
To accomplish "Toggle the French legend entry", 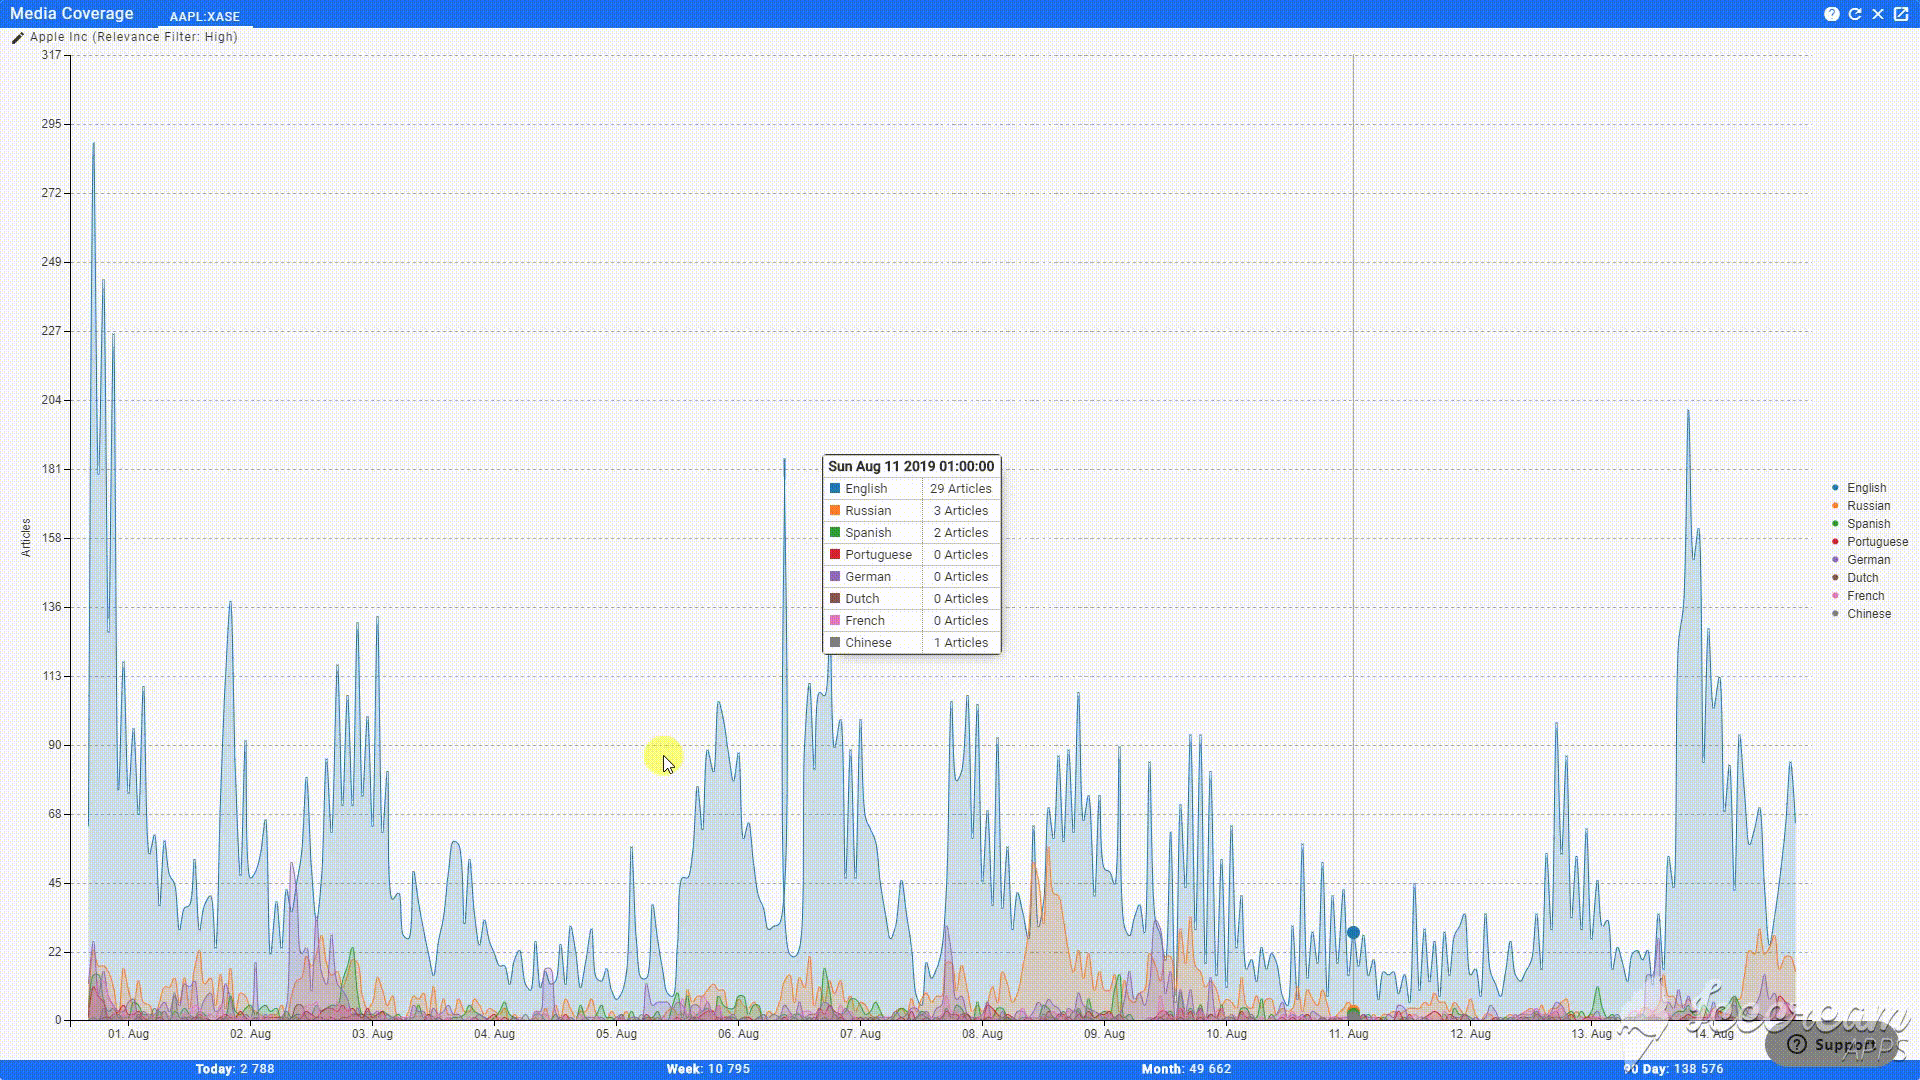I will click(x=1864, y=596).
